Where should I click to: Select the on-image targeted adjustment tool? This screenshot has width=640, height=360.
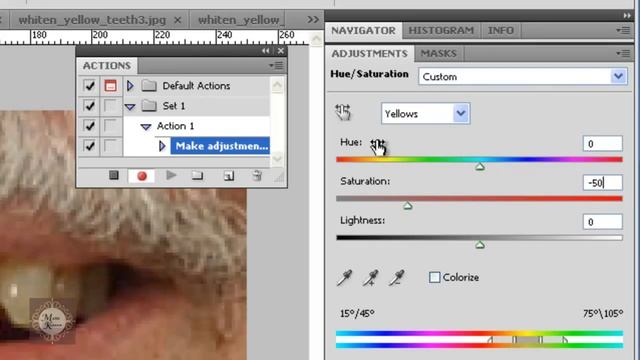[343, 113]
